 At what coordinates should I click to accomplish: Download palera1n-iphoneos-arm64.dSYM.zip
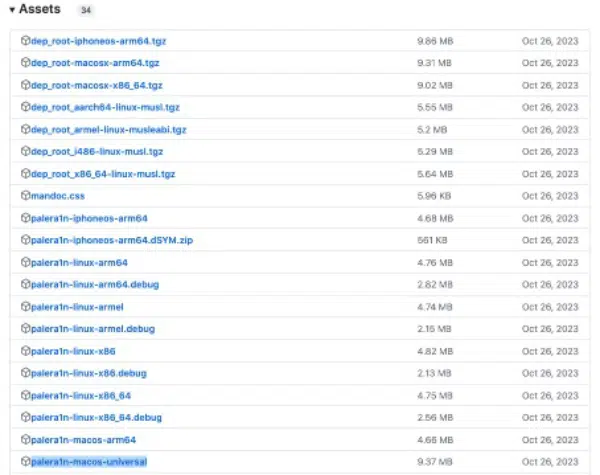pos(103,240)
